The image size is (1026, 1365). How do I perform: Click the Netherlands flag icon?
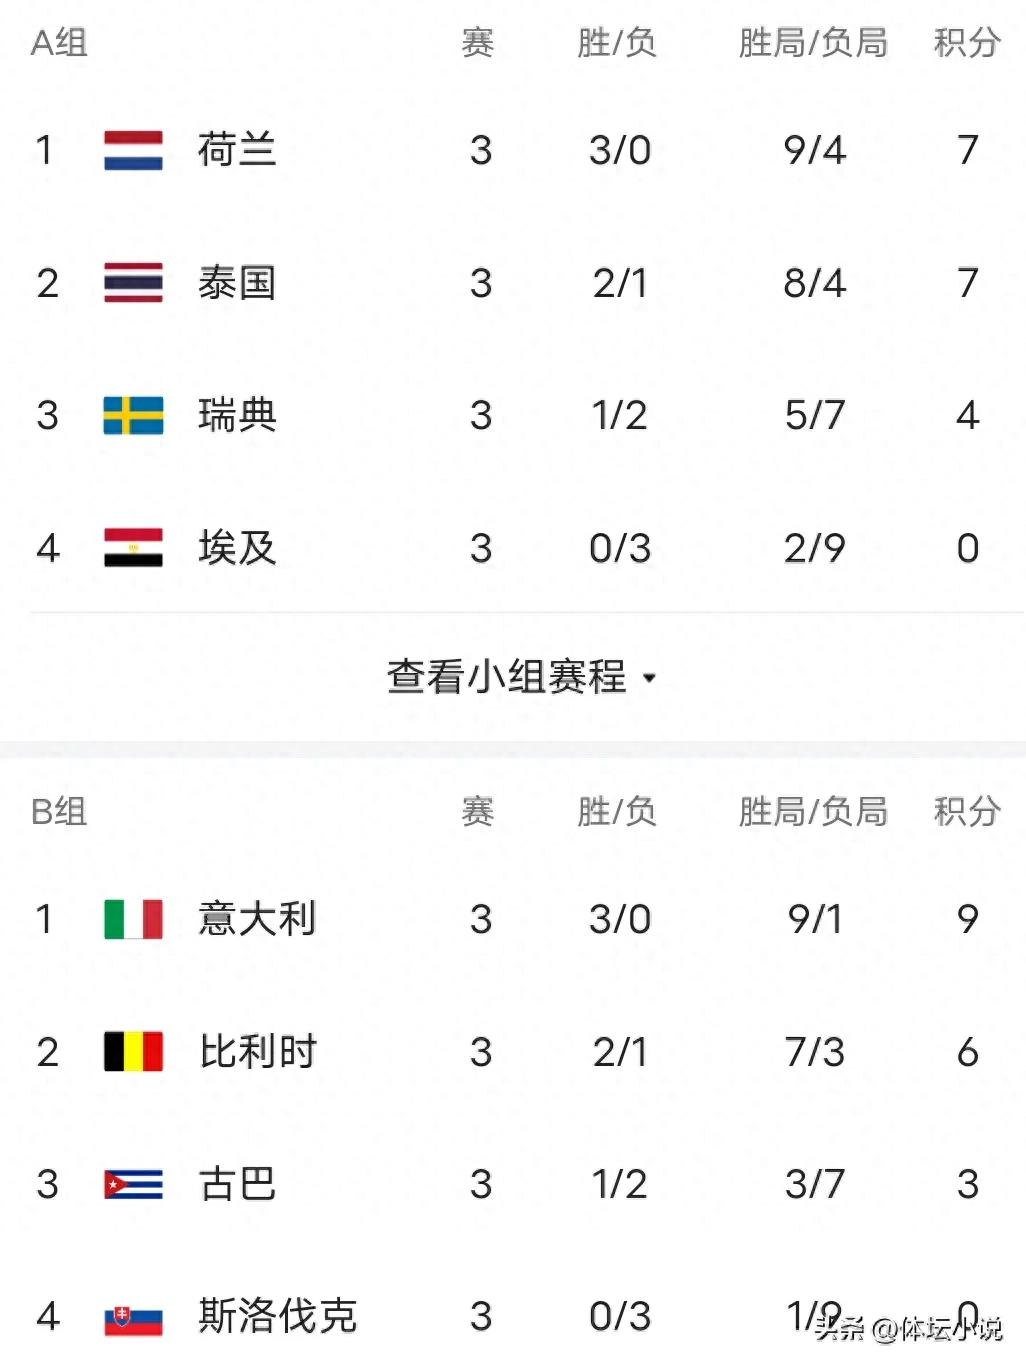[x=133, y=150]
